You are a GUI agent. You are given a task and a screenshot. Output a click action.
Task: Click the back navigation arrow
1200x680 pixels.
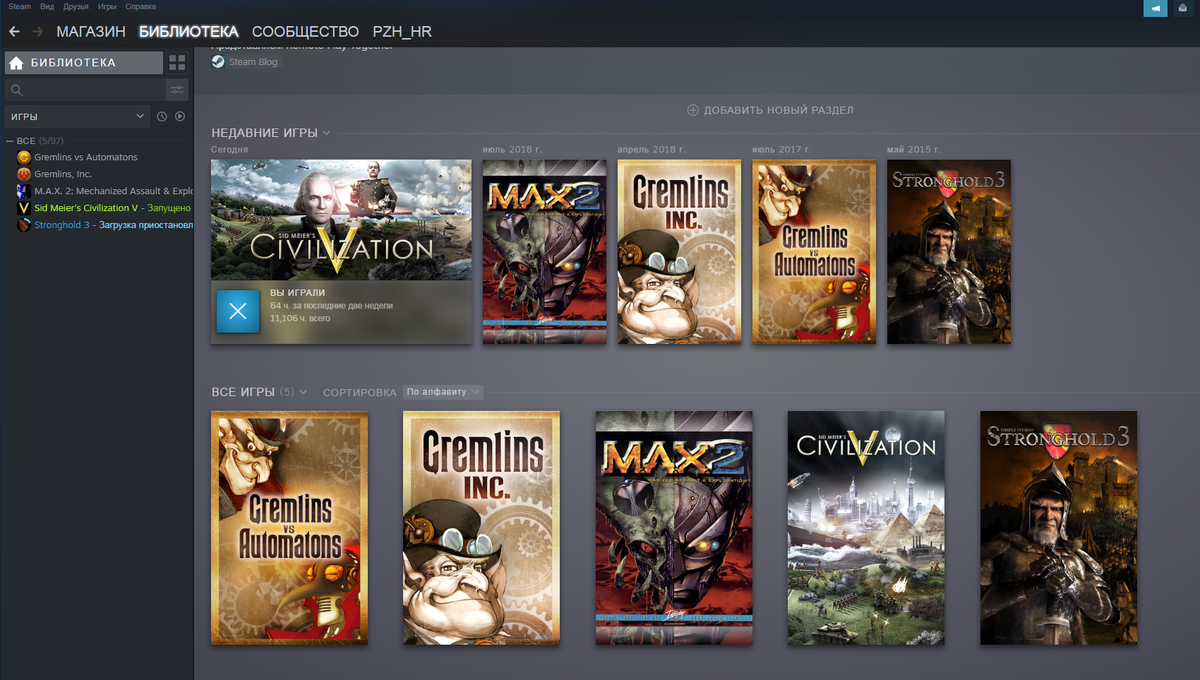click(14, 31)
